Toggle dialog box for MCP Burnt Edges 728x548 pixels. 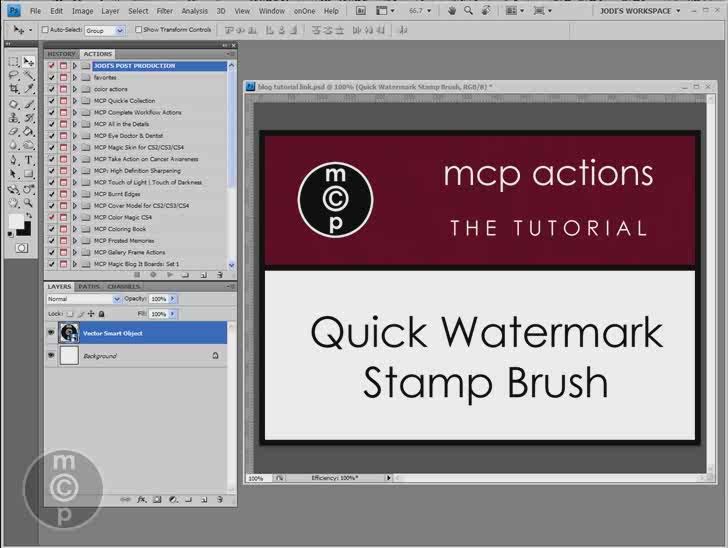(64, 194)
